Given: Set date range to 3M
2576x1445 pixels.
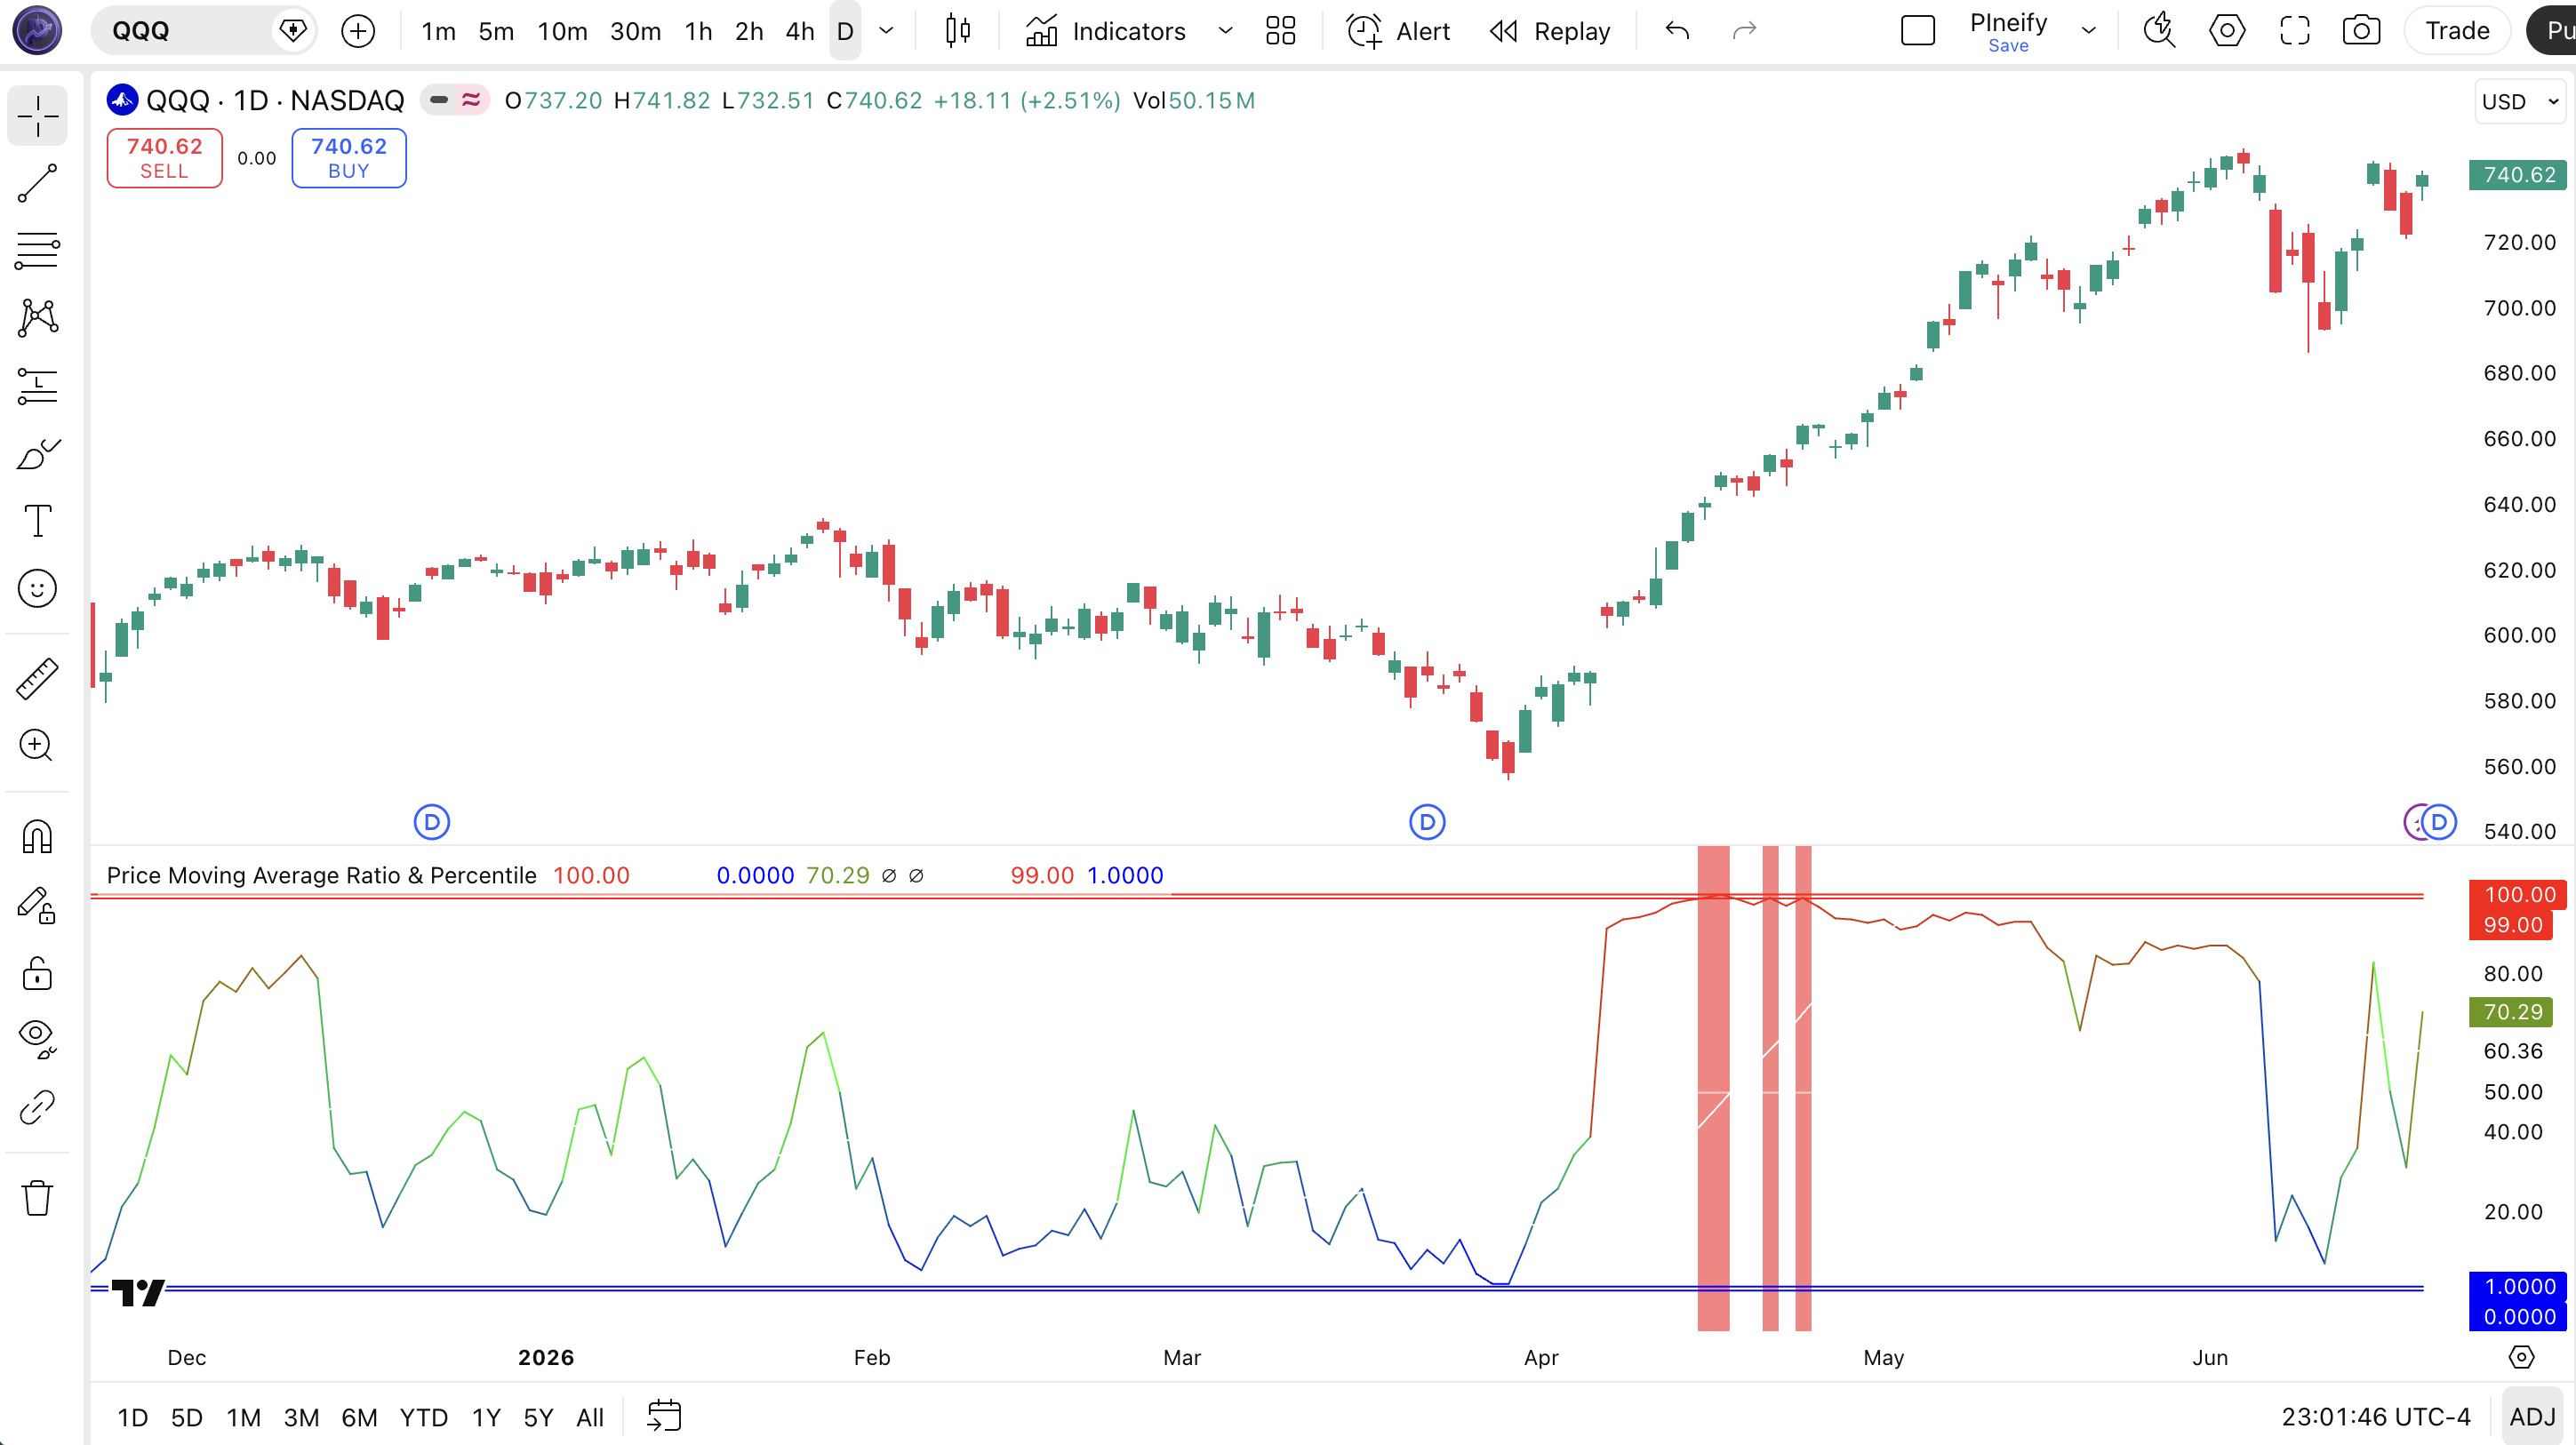Looking at the screenshot, I should [301, 1418].
